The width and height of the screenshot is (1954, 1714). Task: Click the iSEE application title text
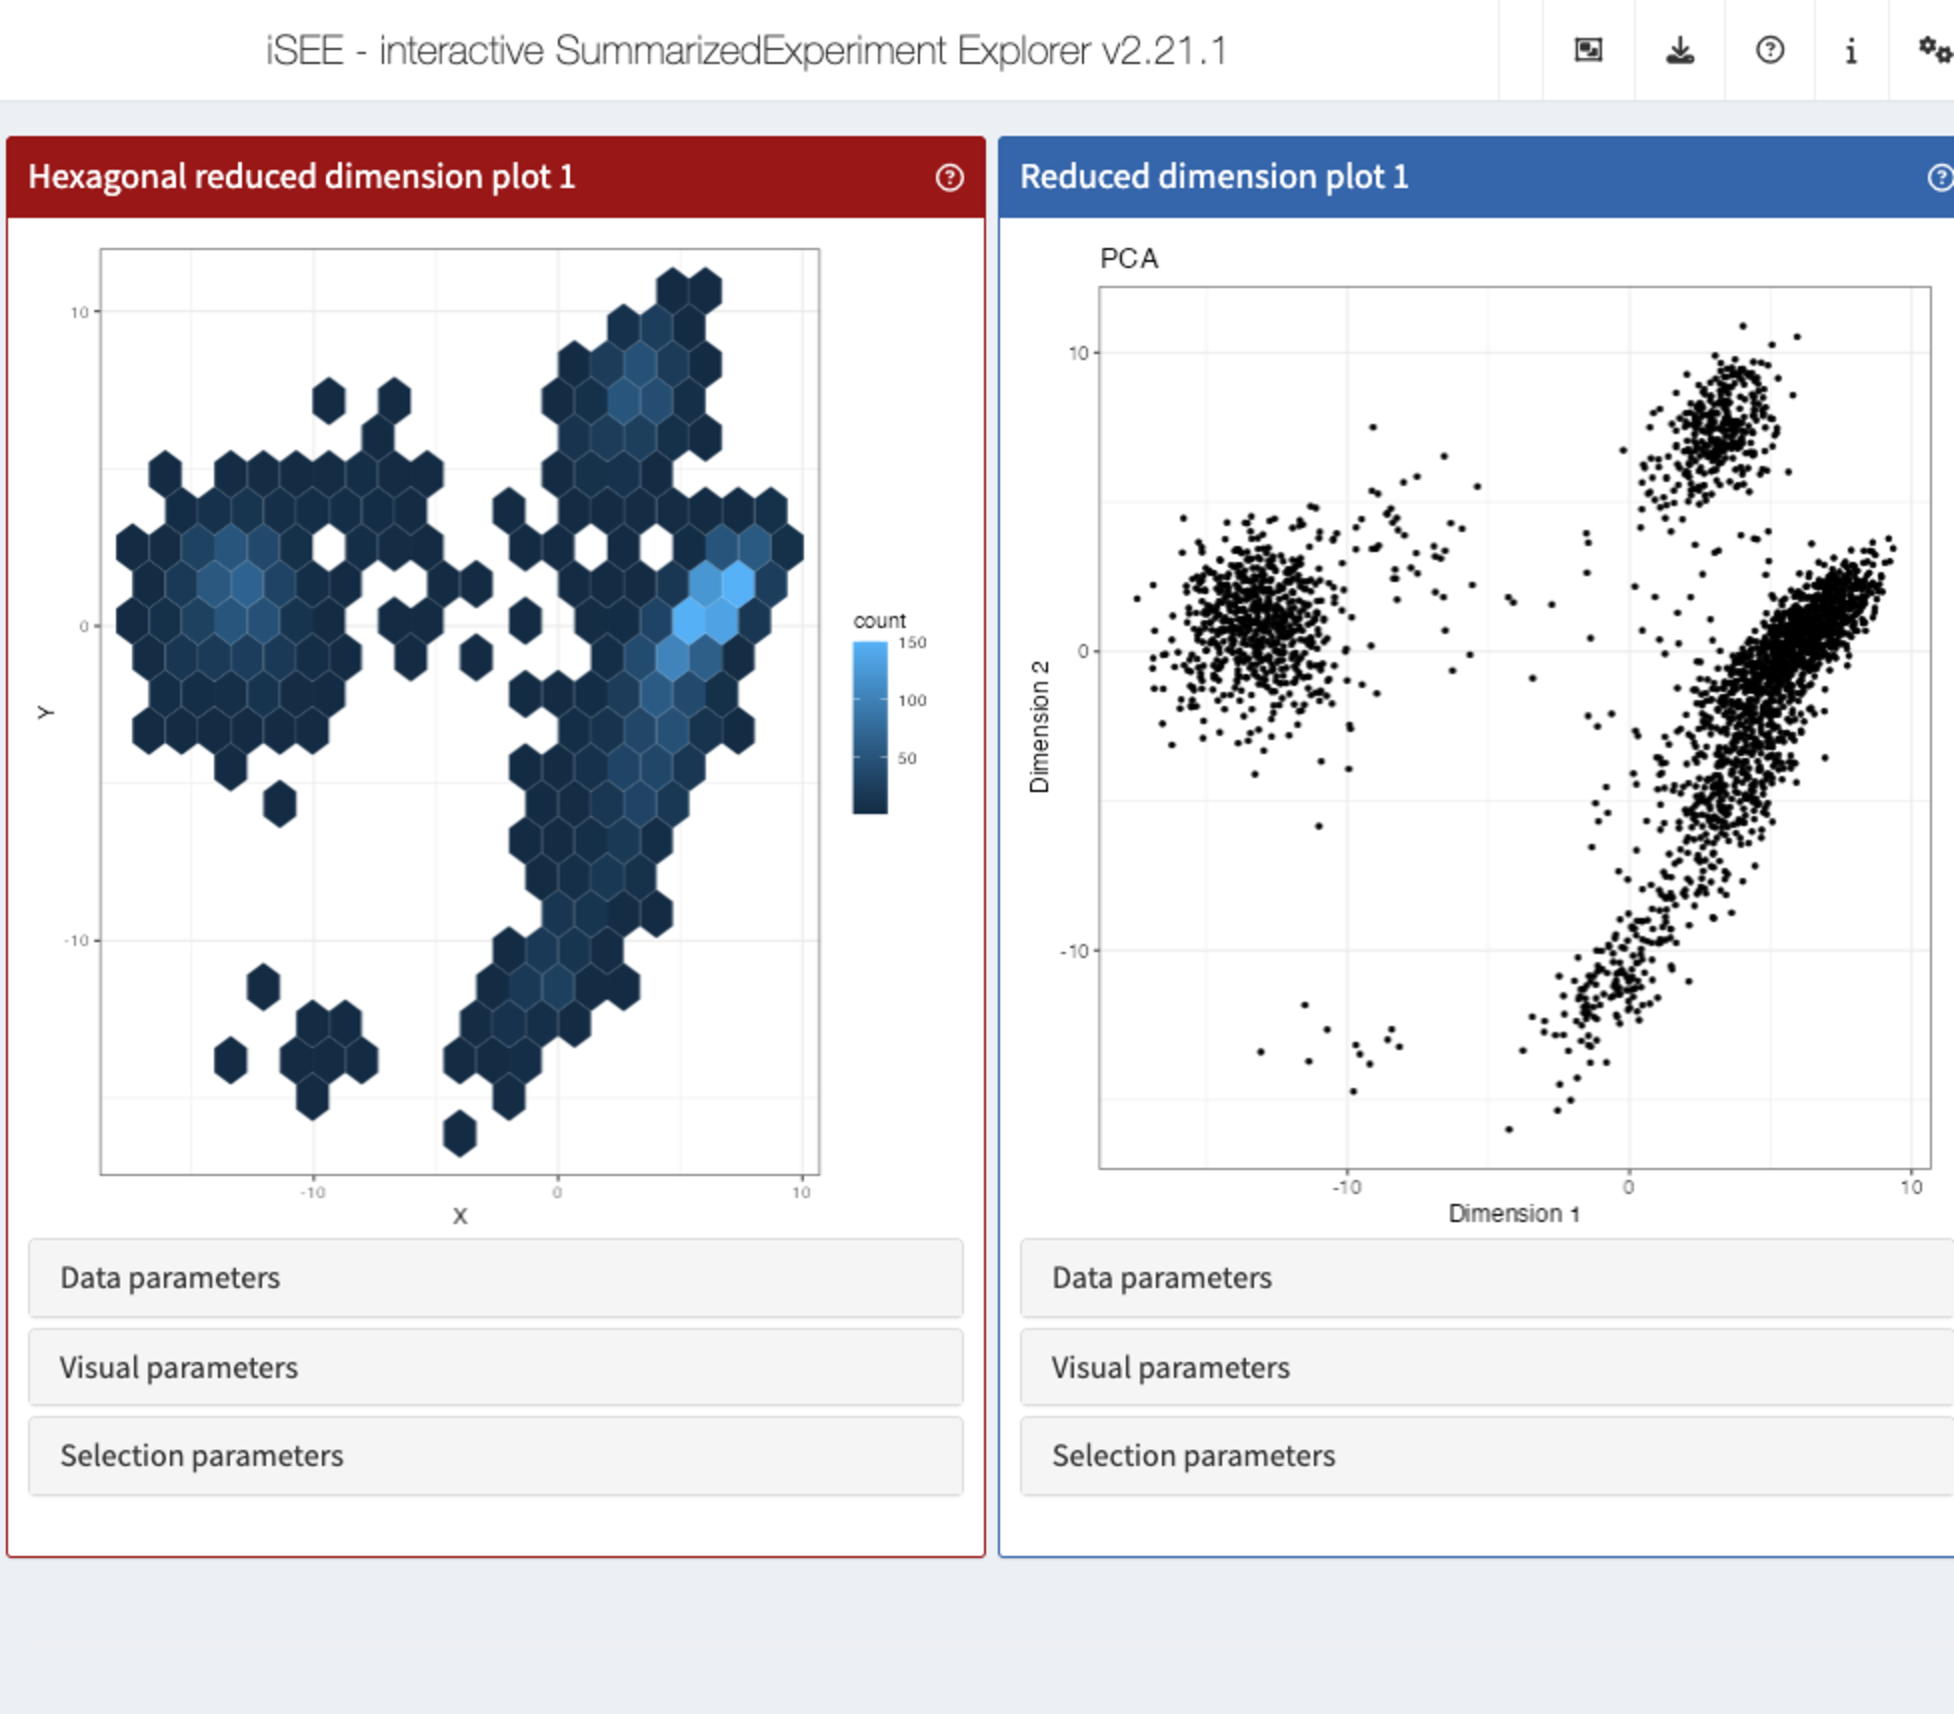(746, 50)
